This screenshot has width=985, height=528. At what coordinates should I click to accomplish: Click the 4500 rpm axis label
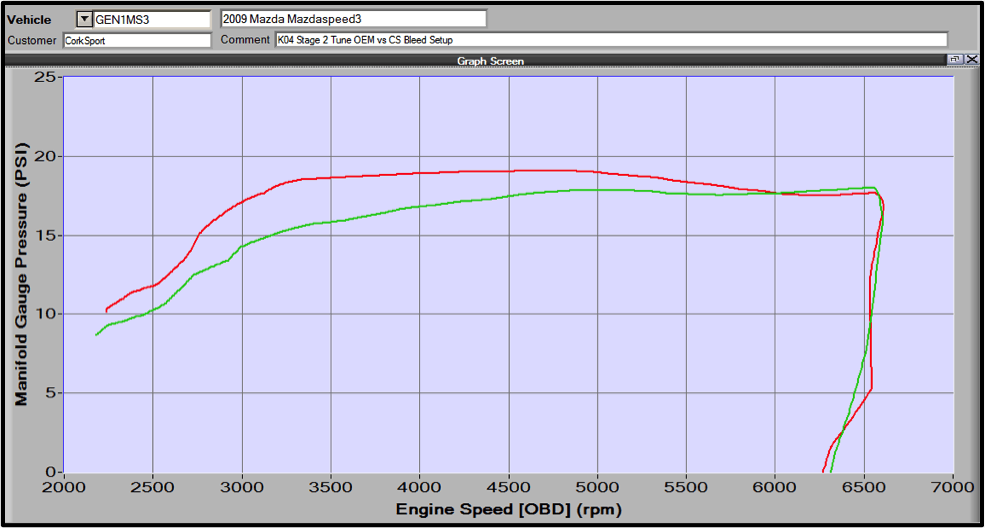[509, 487]
